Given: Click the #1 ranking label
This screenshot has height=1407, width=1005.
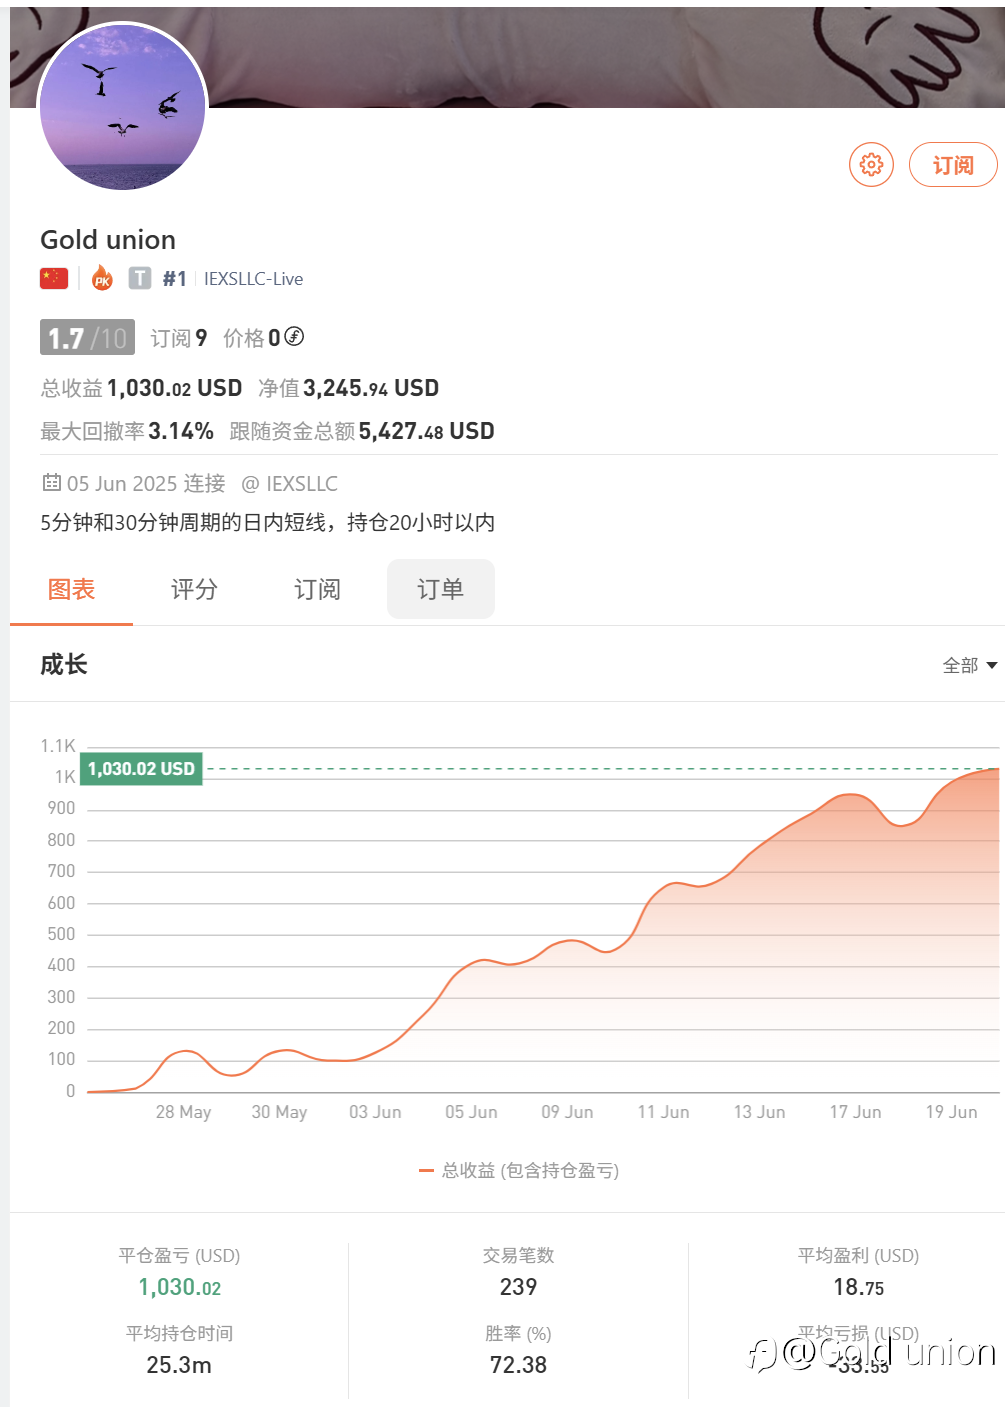Looking at the screenshot, I should (174, 279).
